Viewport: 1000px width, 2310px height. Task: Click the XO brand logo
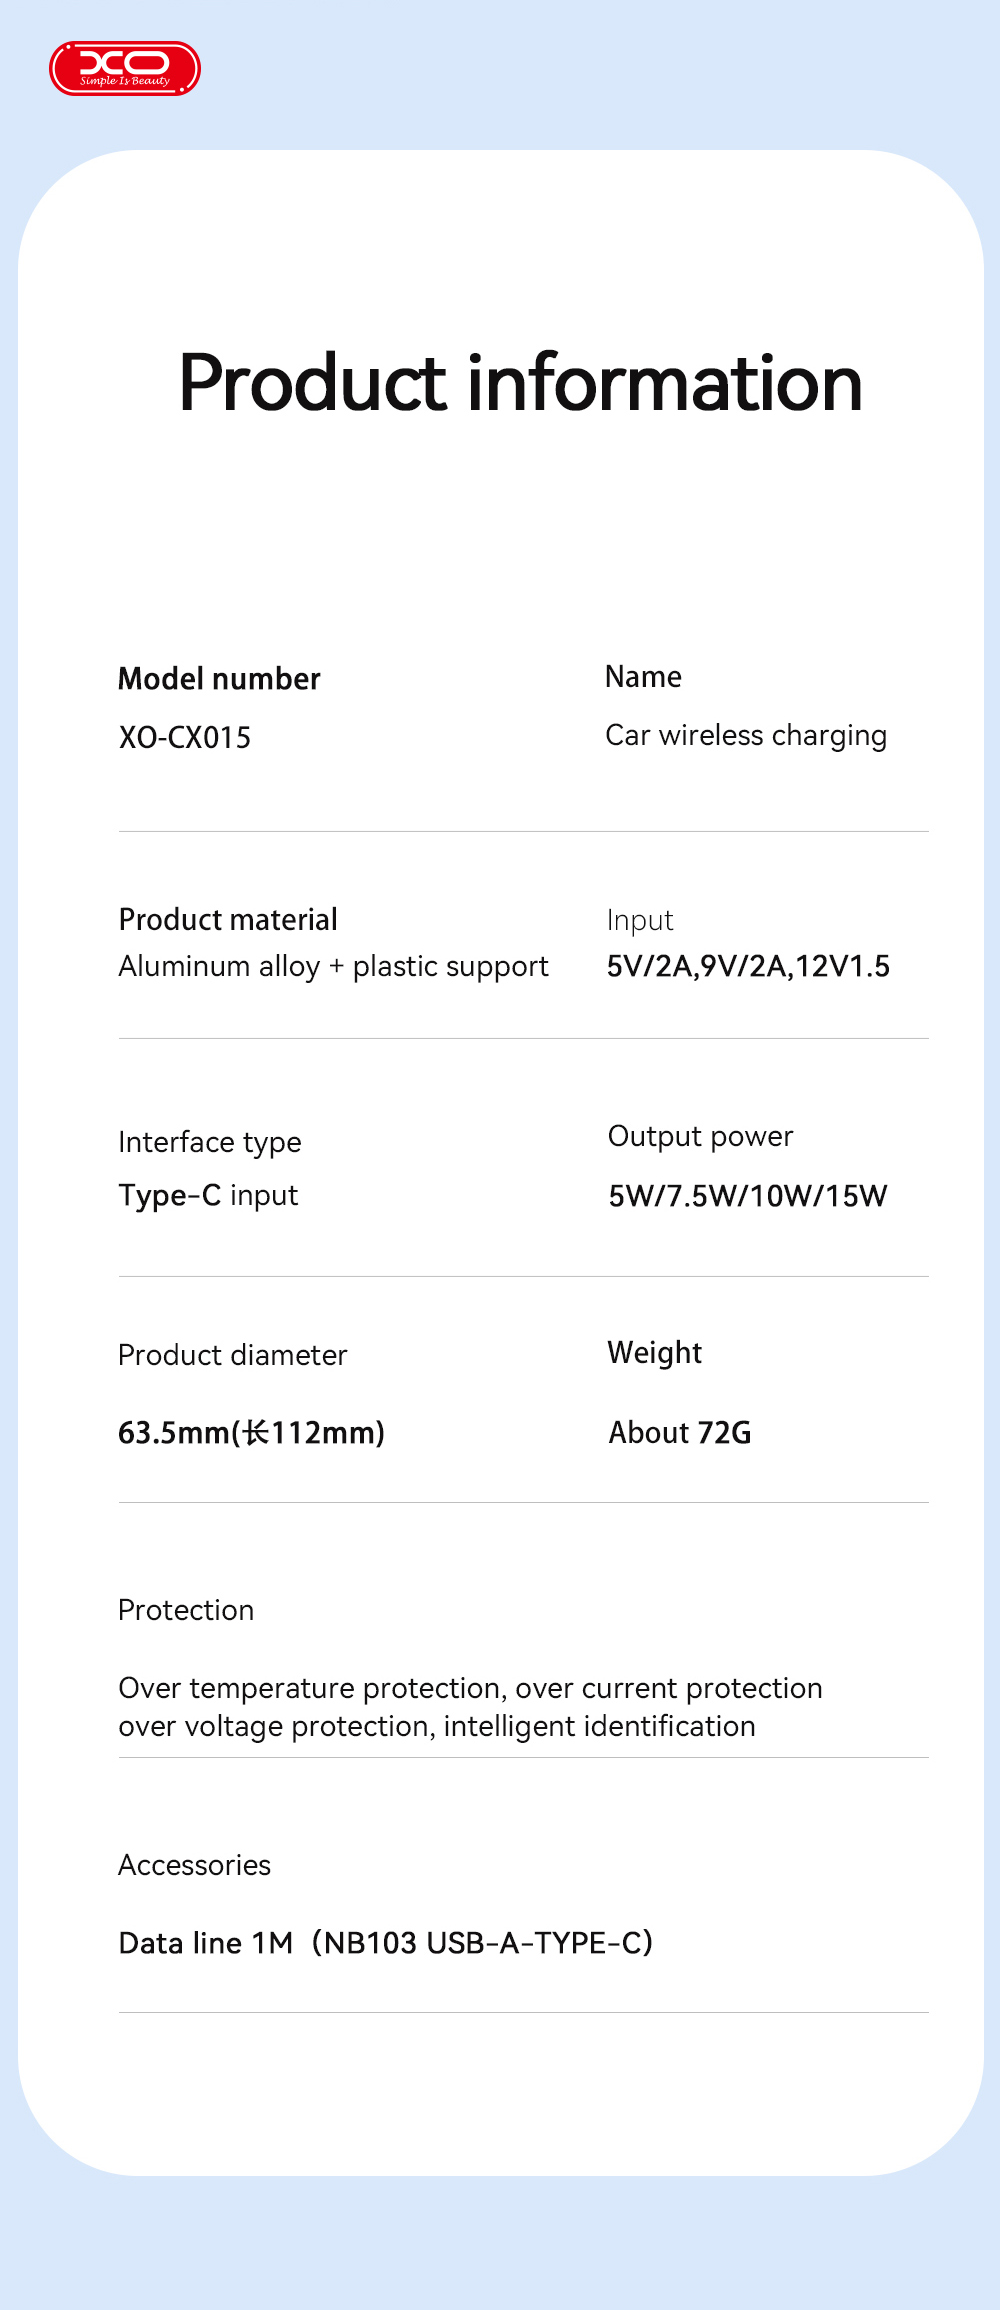[x=125, y=69]
